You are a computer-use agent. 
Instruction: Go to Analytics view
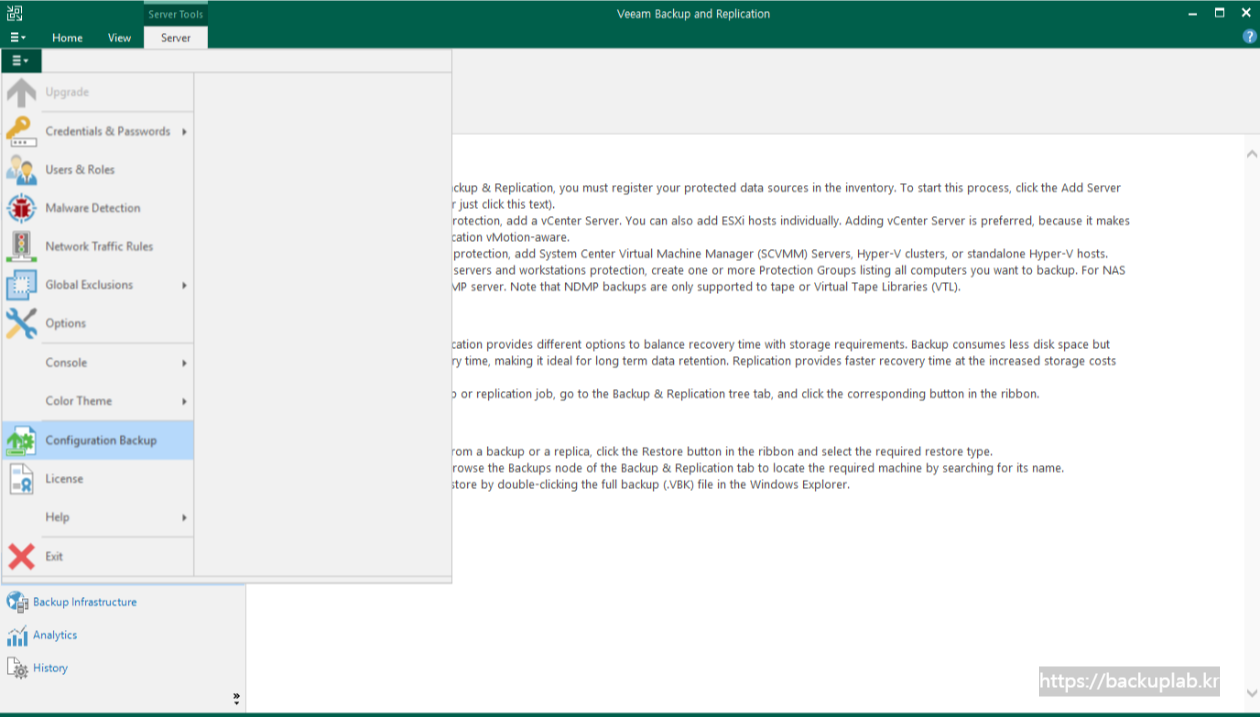(55, 635)
